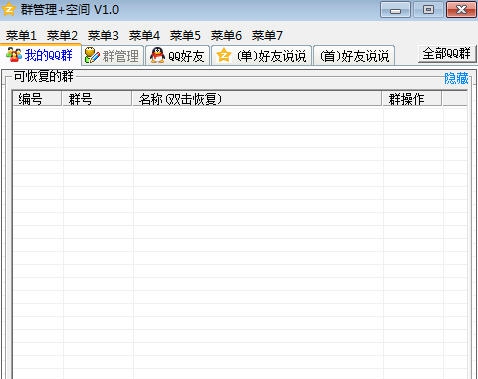Screen dimensions: 478x379
Task: Open the 菜单5 menu
Action: click(x=185, y=35)
